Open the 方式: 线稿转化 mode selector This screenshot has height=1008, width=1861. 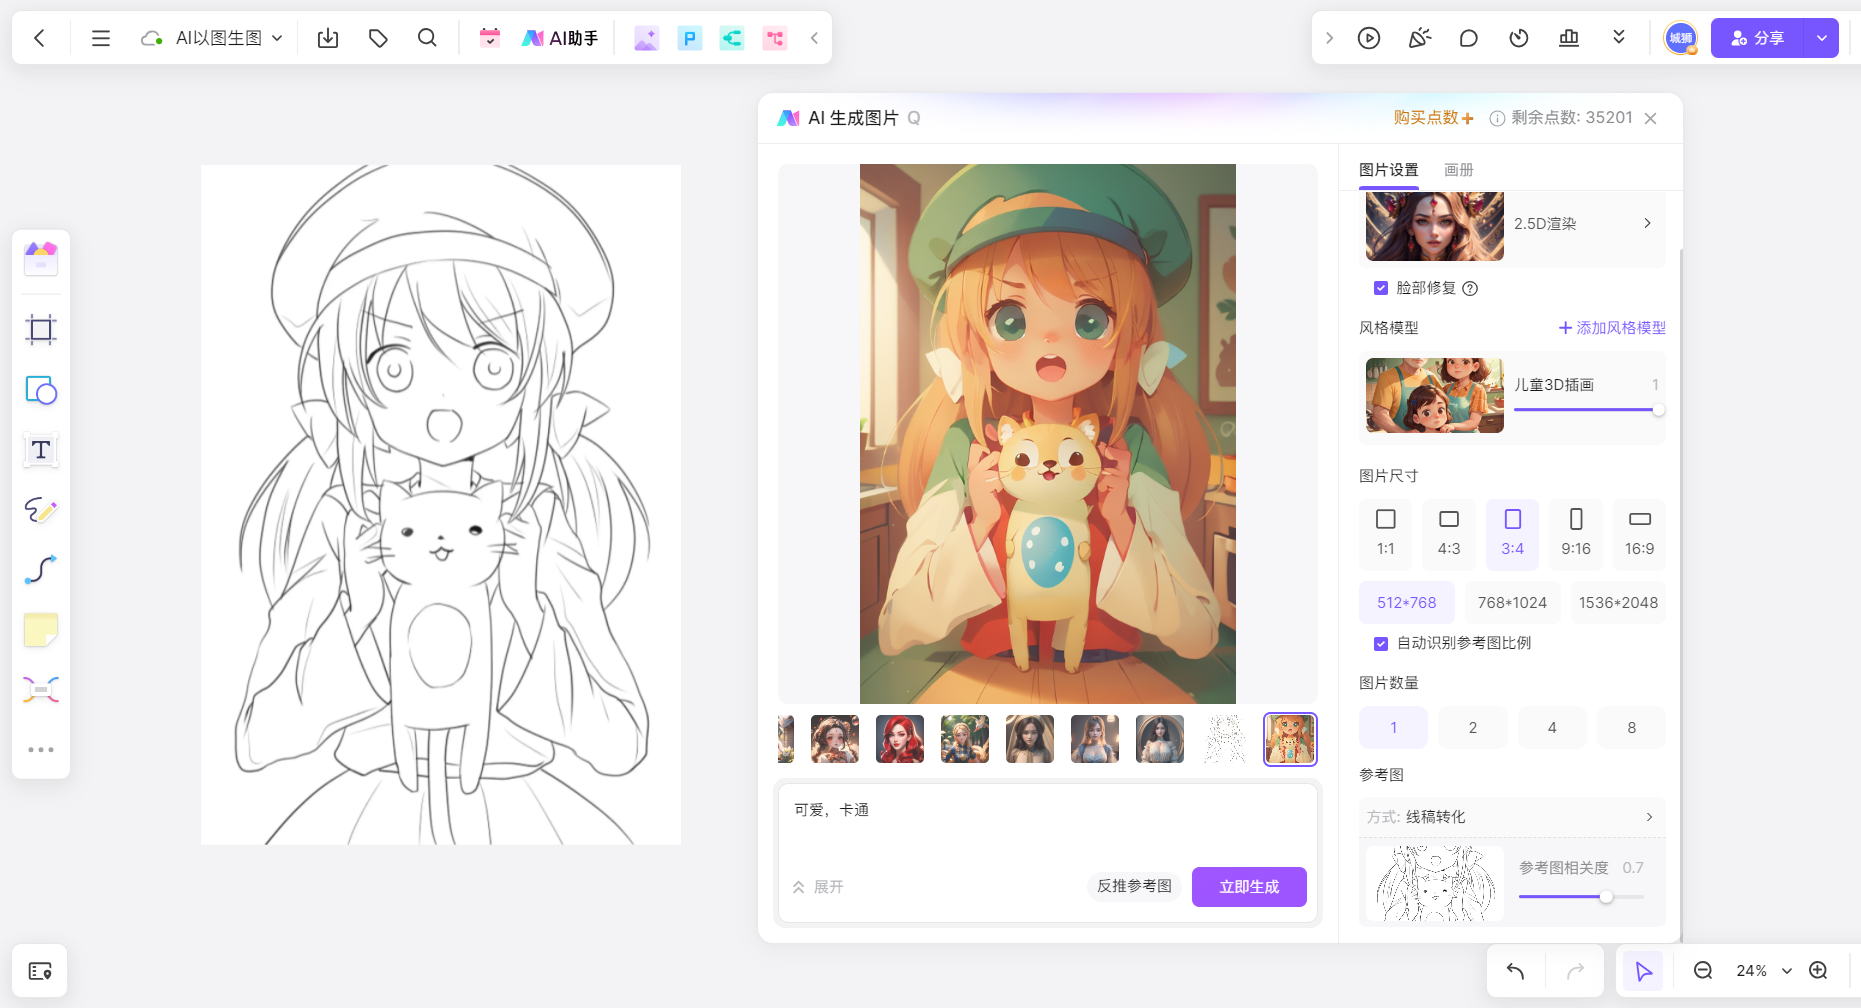tap(1512, 817)
